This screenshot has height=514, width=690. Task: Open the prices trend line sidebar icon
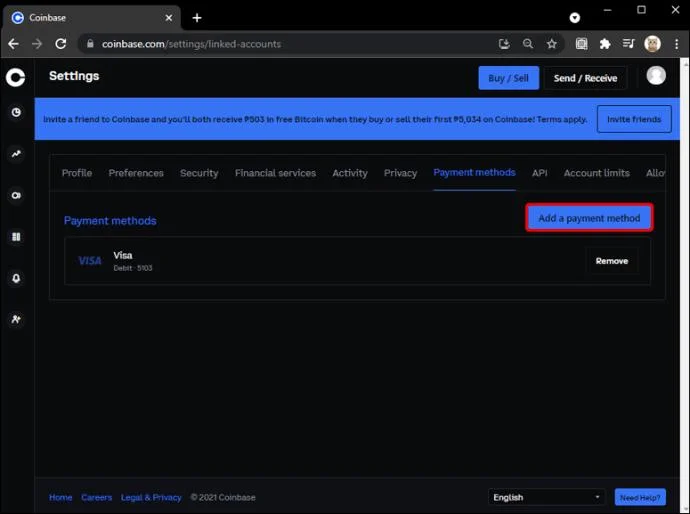tap(16, 154)
